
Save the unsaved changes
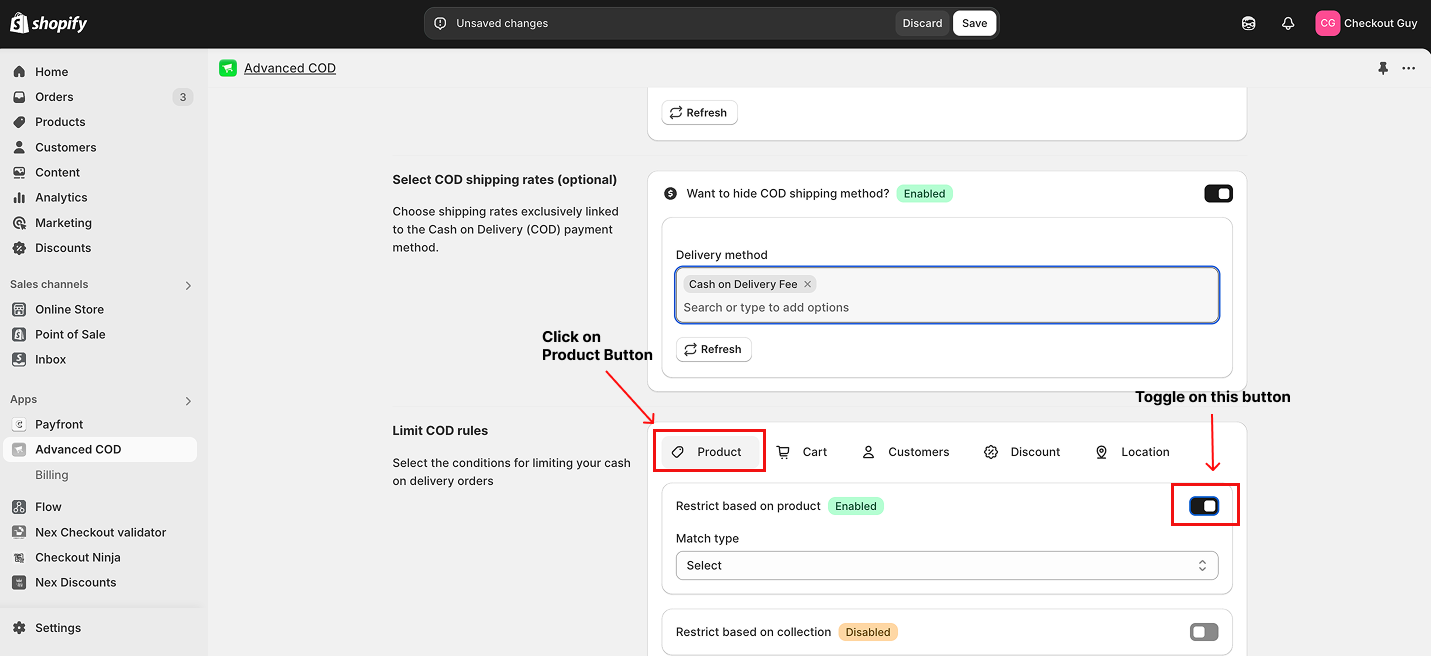(974, 23)
